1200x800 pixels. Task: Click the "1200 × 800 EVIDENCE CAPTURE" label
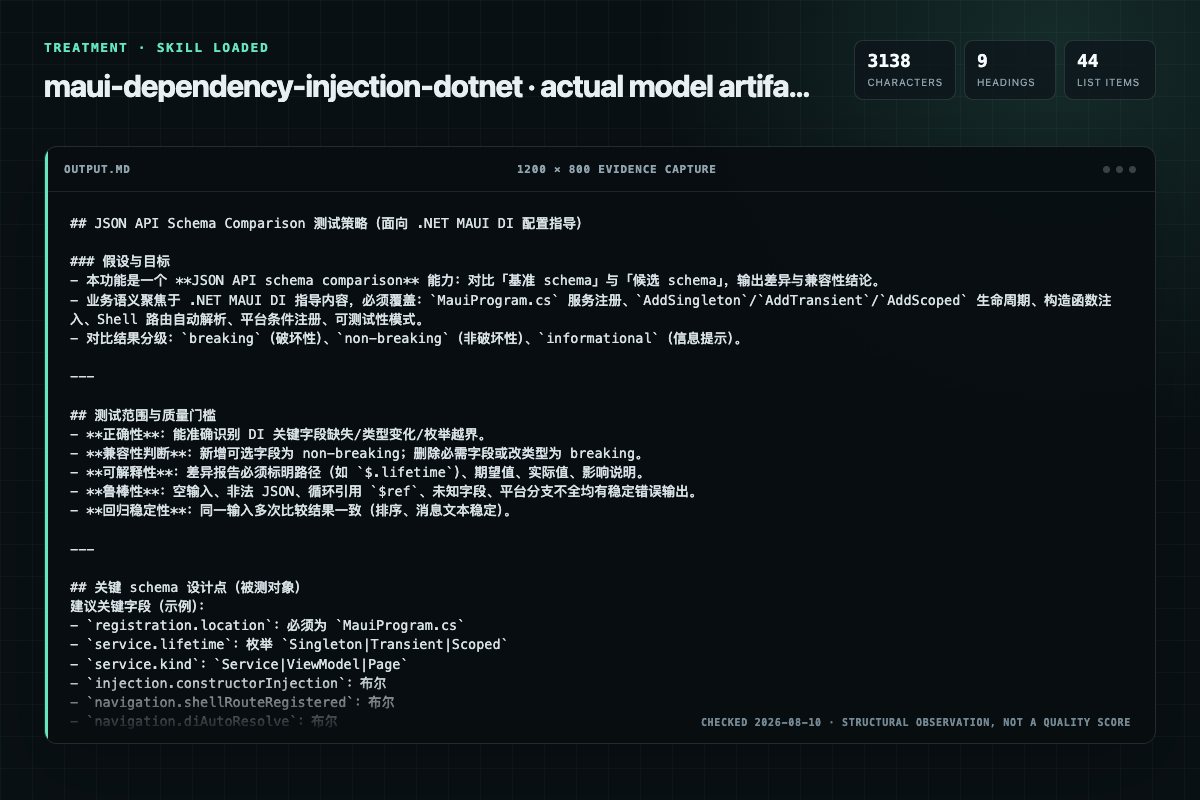coord(616,169)
